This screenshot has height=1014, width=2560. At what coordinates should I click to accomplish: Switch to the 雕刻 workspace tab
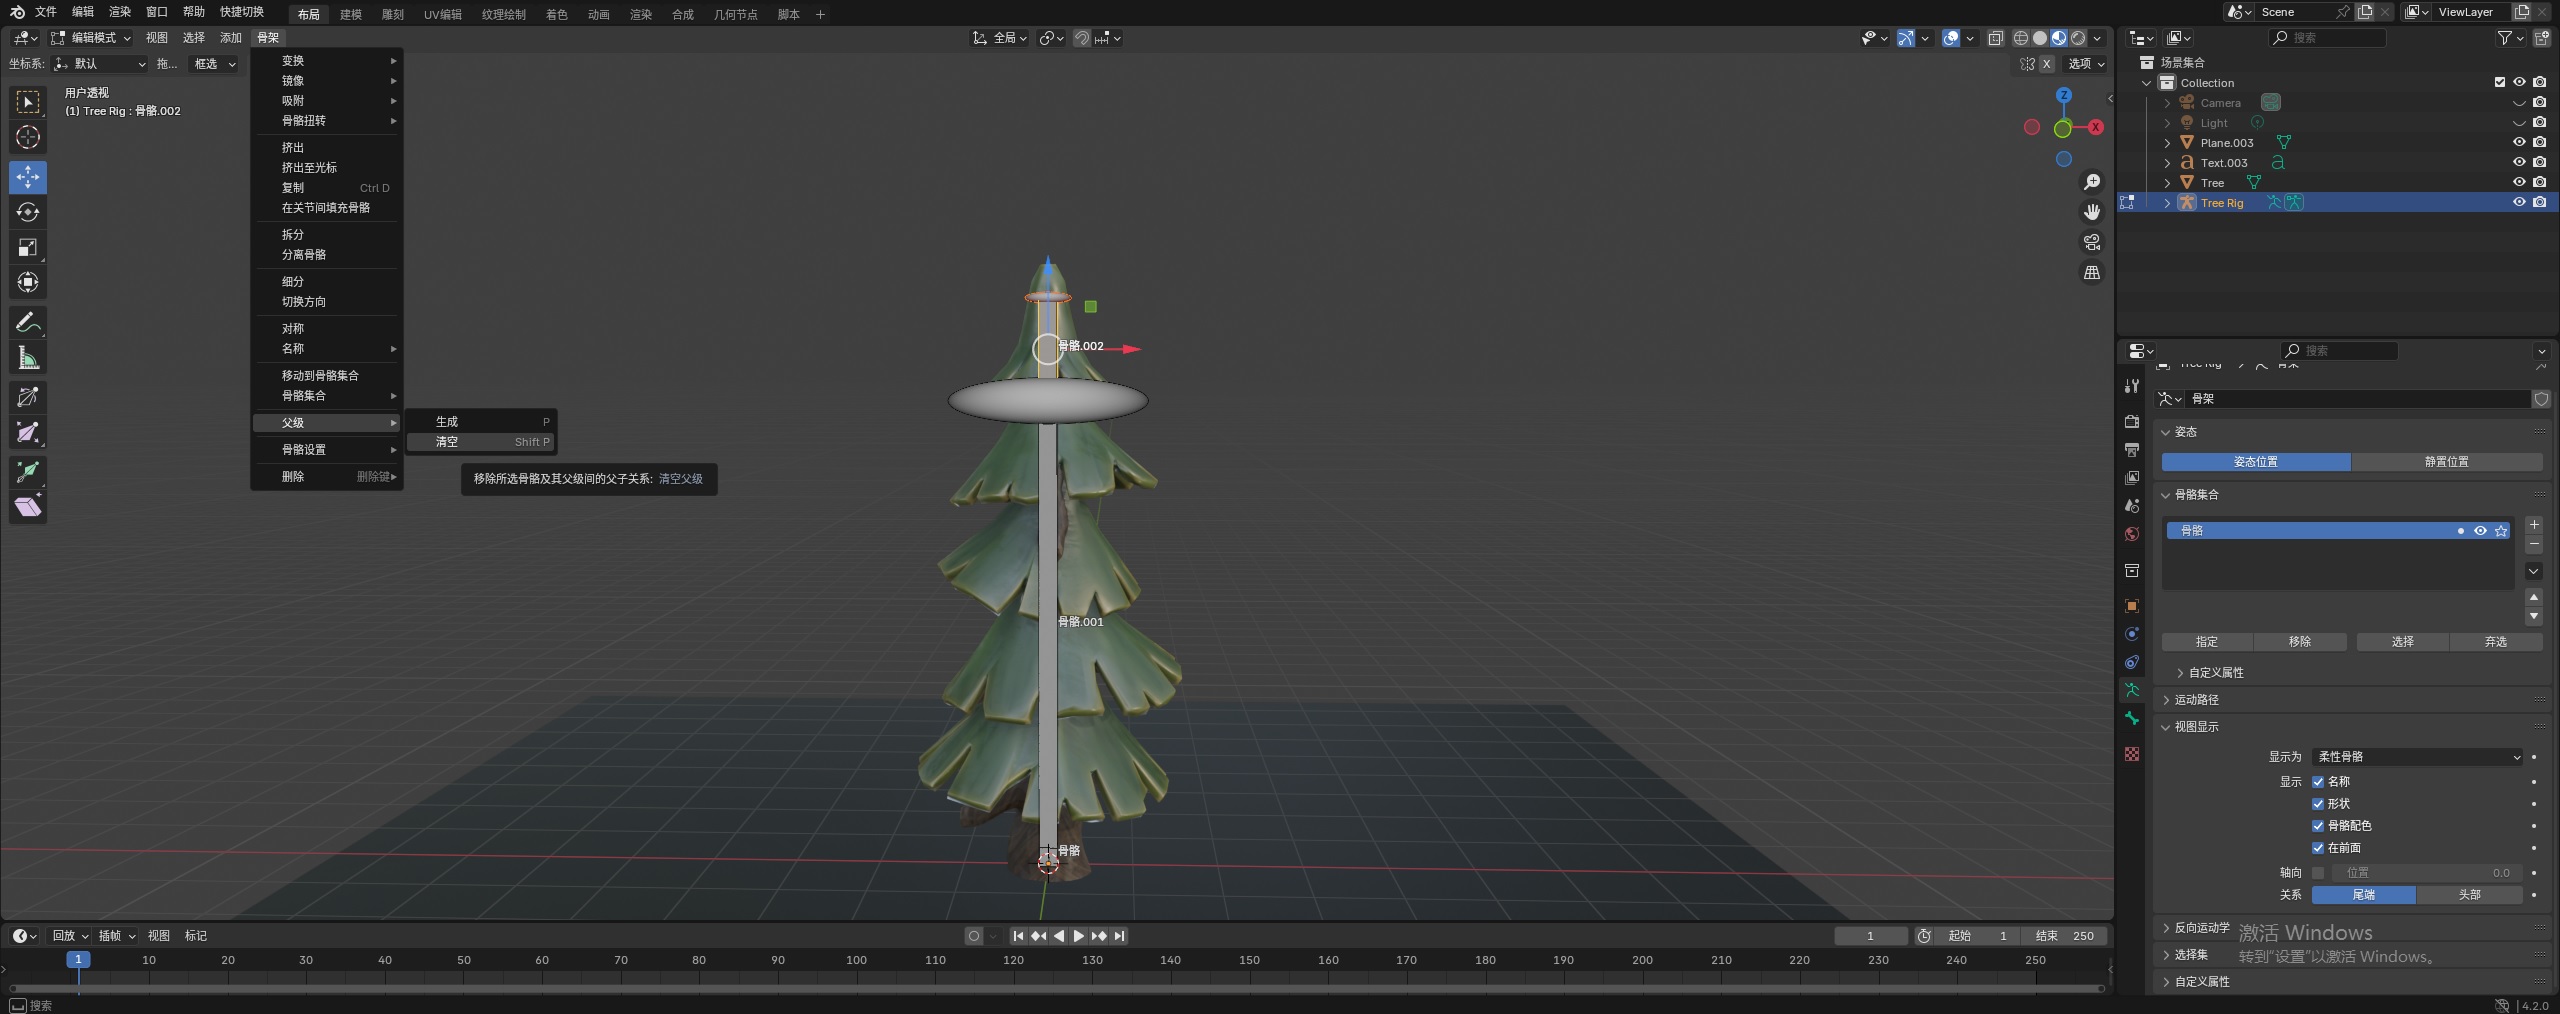pyautogui.click(x=392, y=14)
